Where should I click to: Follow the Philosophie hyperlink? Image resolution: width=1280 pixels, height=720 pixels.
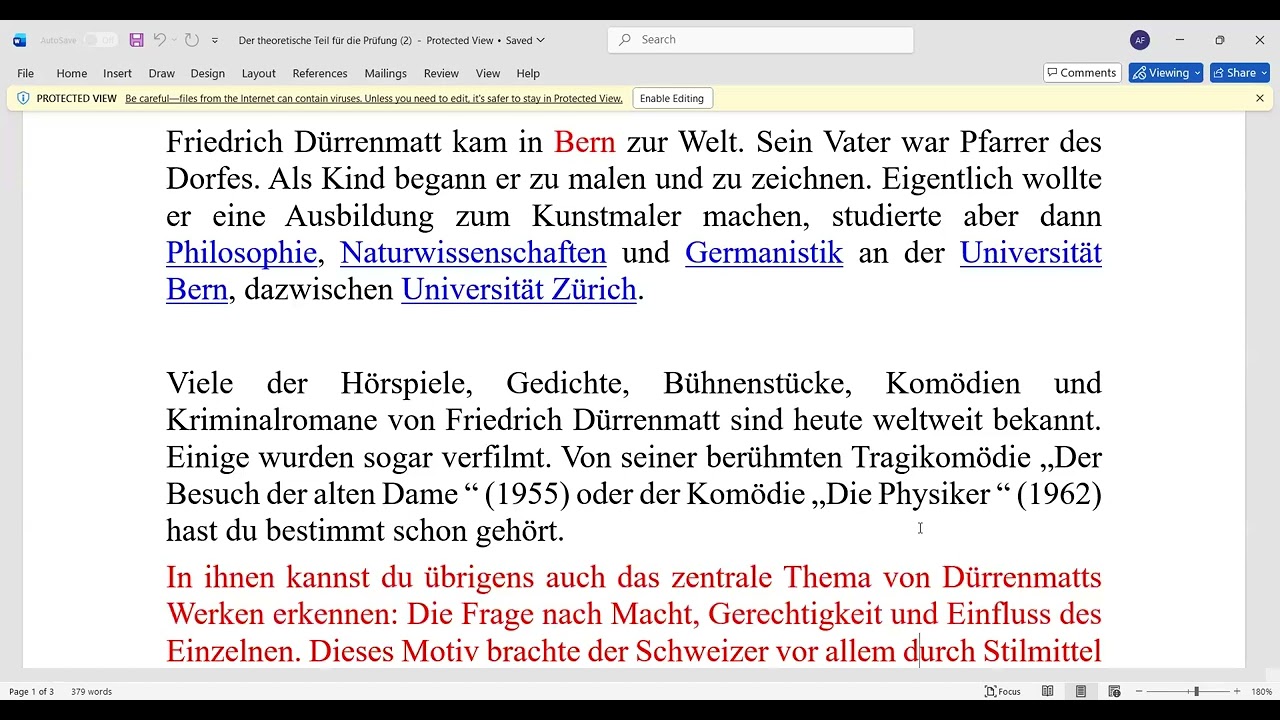click(x=242, y=253)
